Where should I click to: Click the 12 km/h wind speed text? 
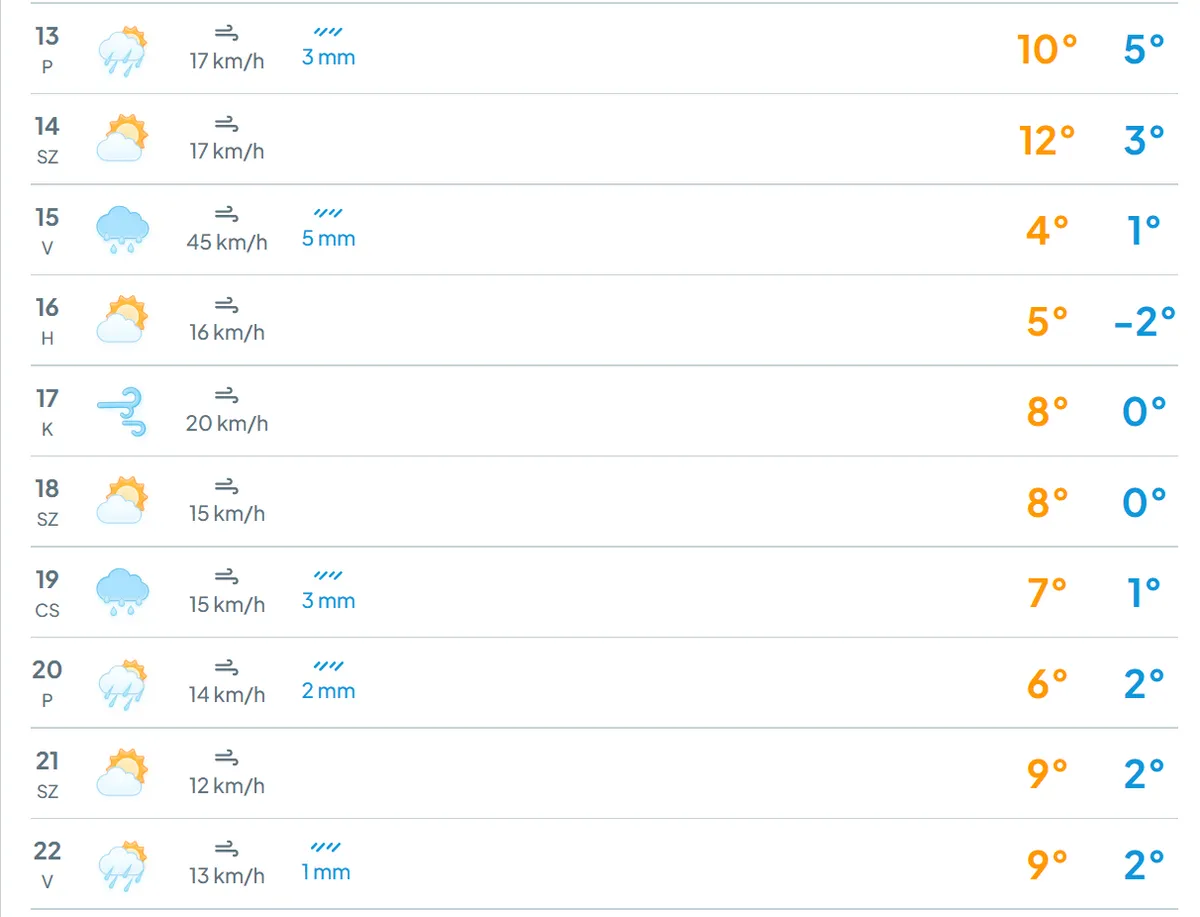pyautogui.click(x=227, y=786)
